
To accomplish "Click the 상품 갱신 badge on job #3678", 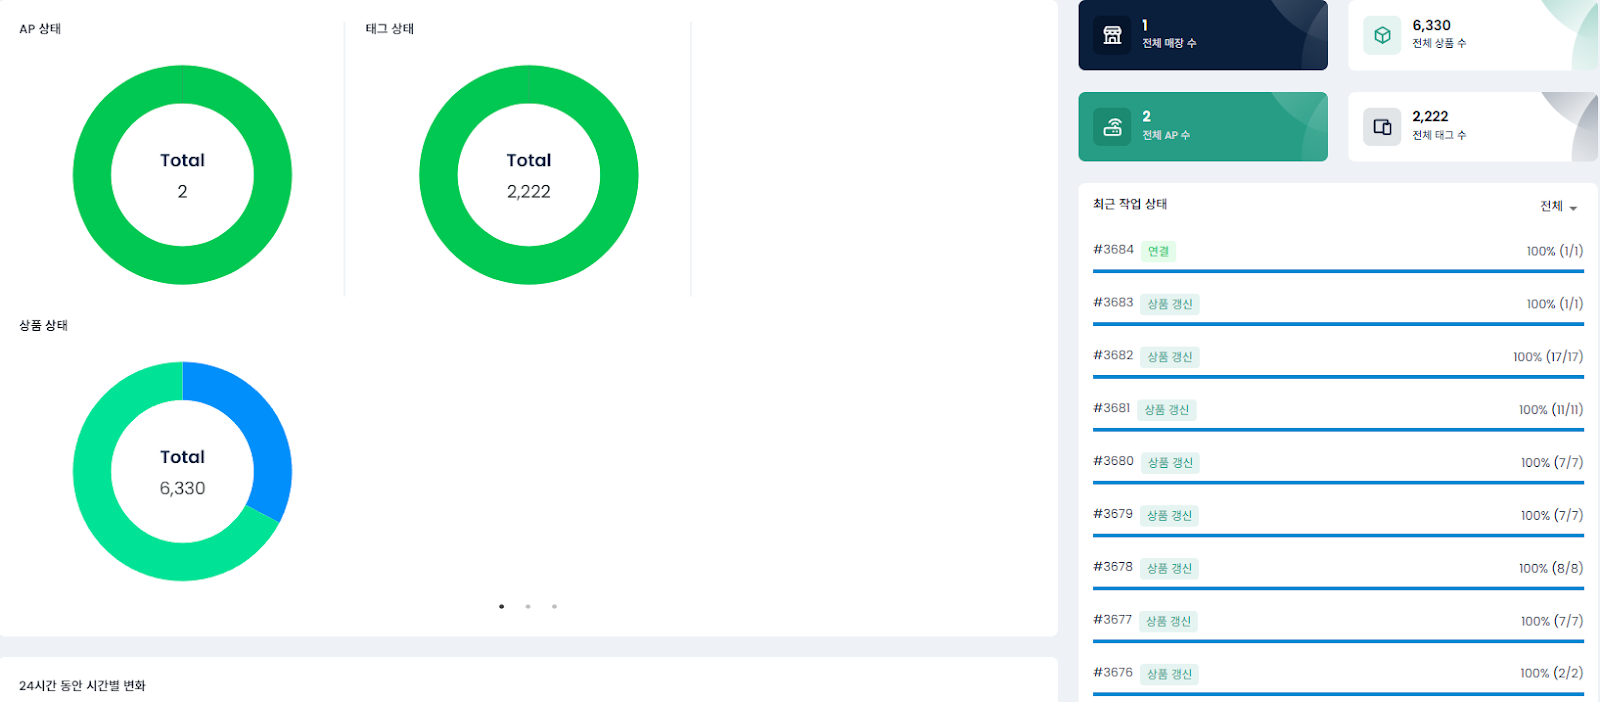I will pos(1170,568).
